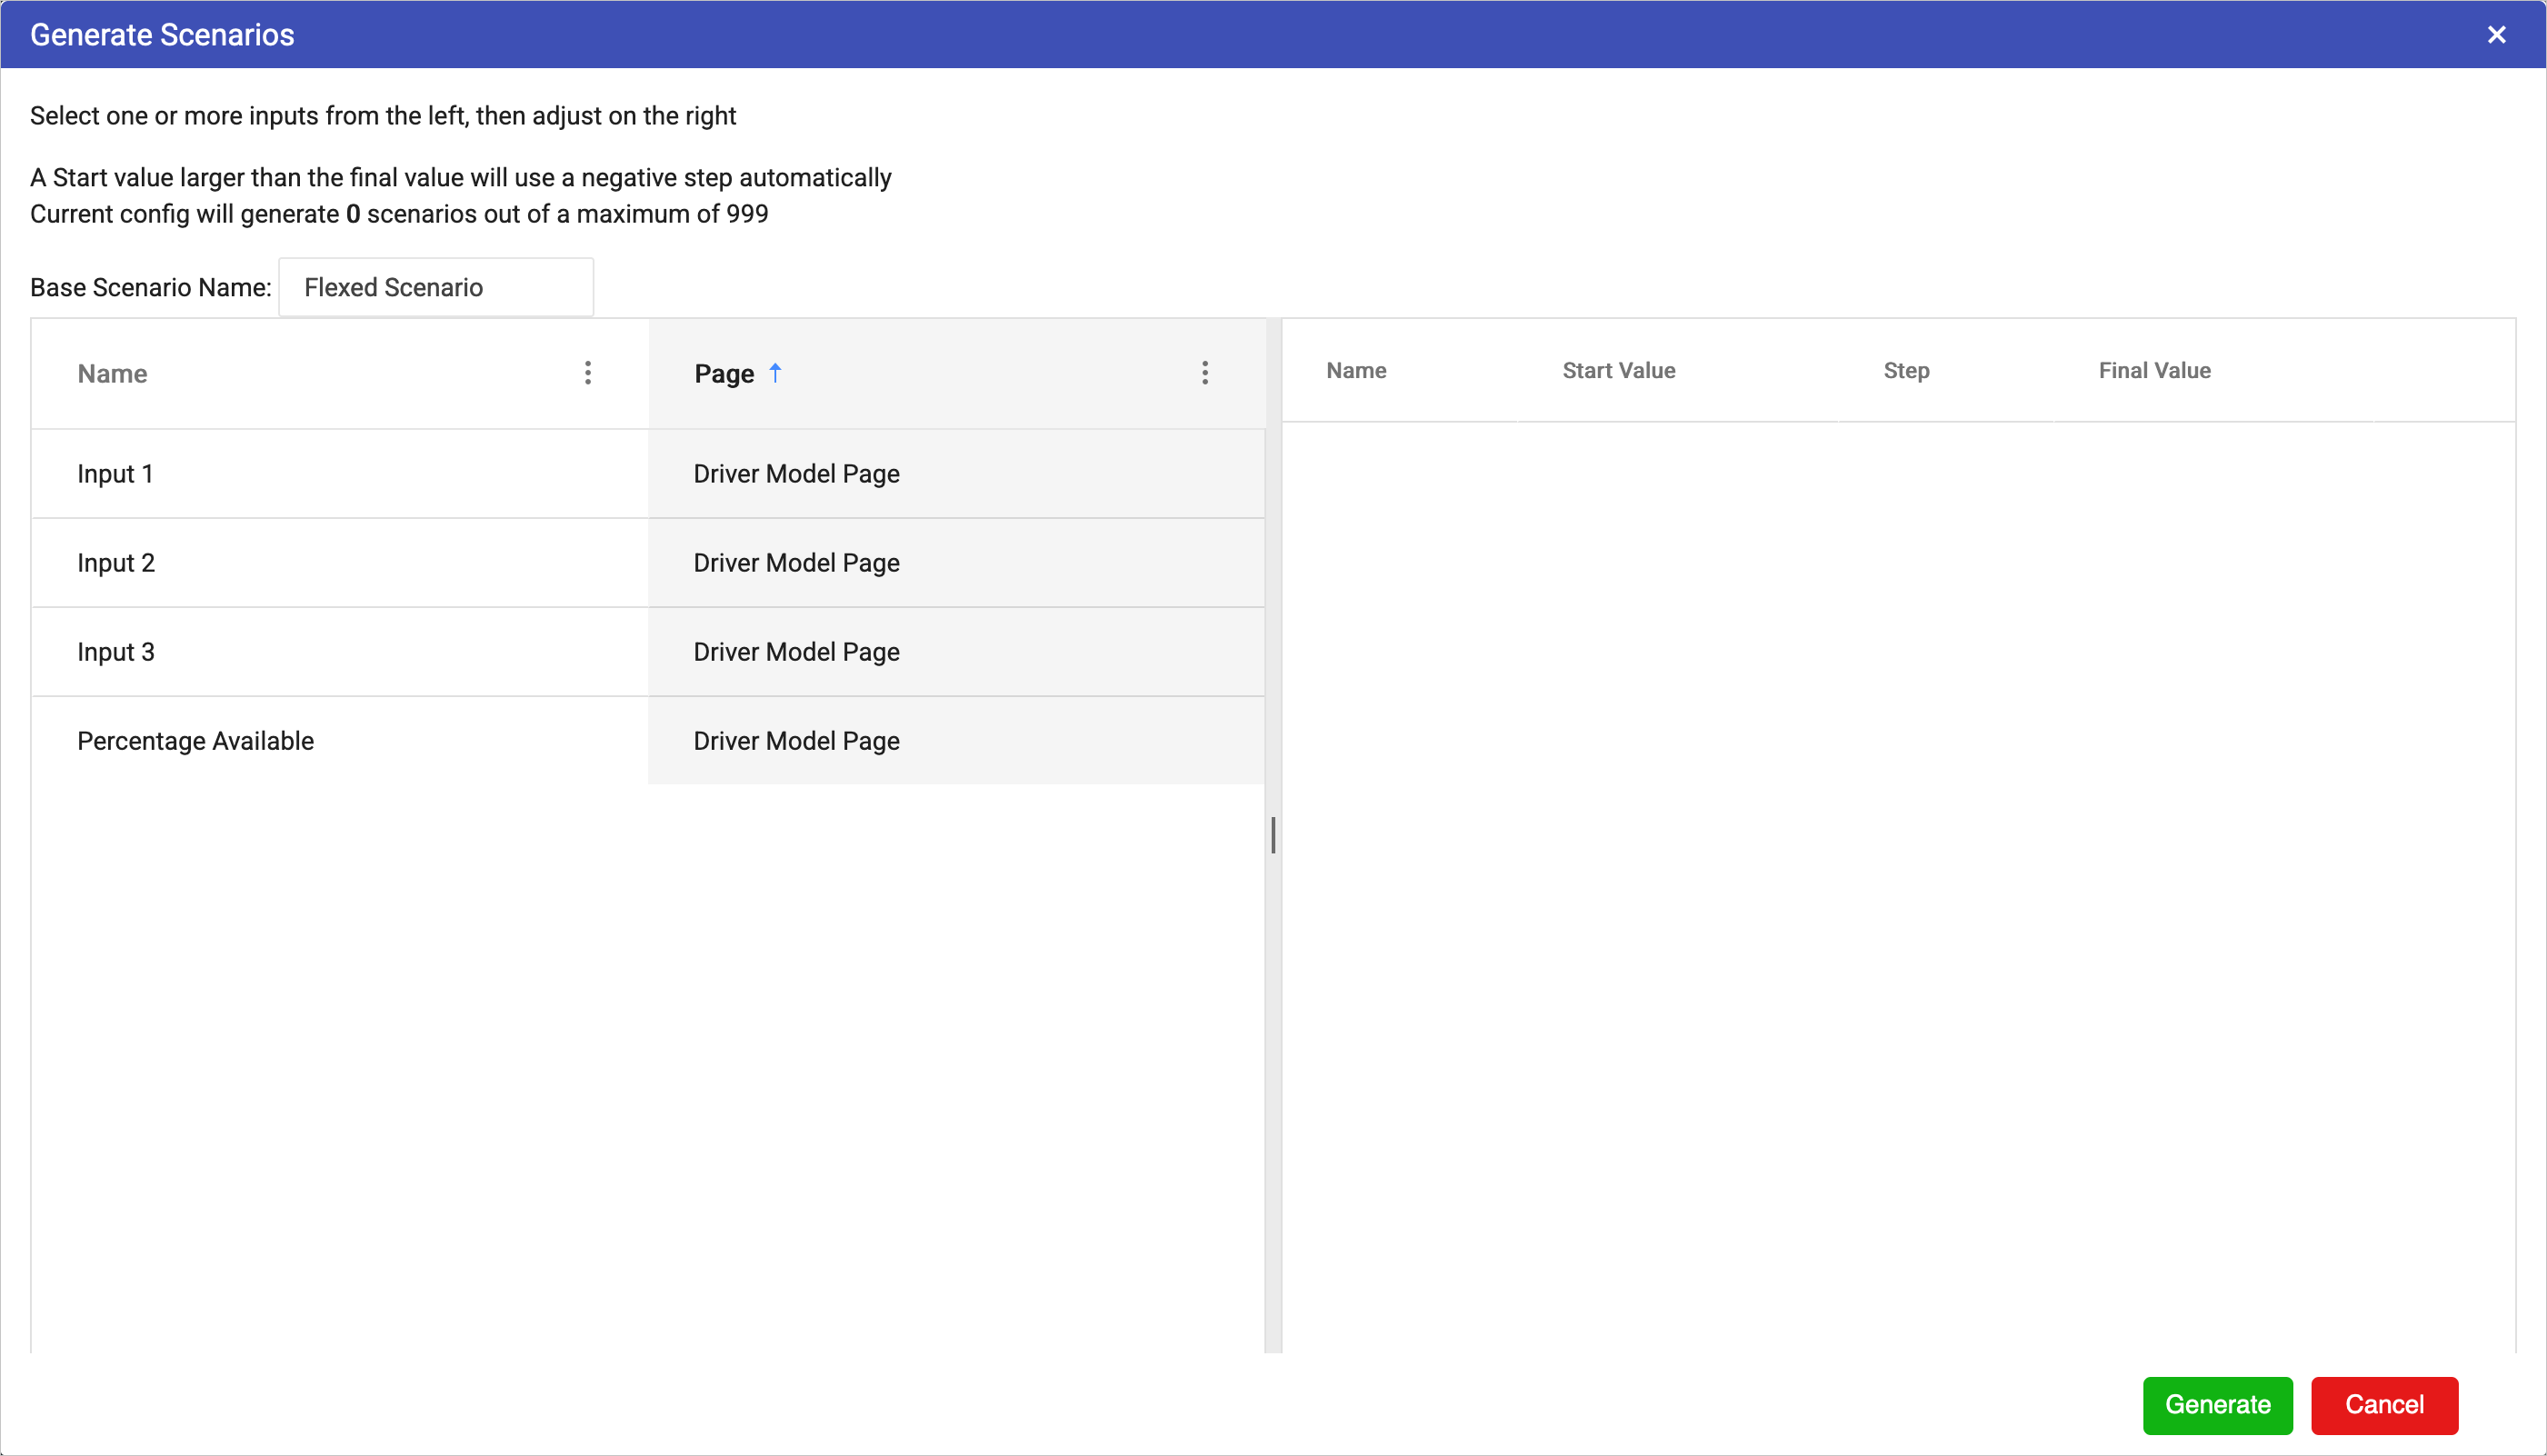Click the Start Value column header

pyautogui.click(x=1618, y=371)
